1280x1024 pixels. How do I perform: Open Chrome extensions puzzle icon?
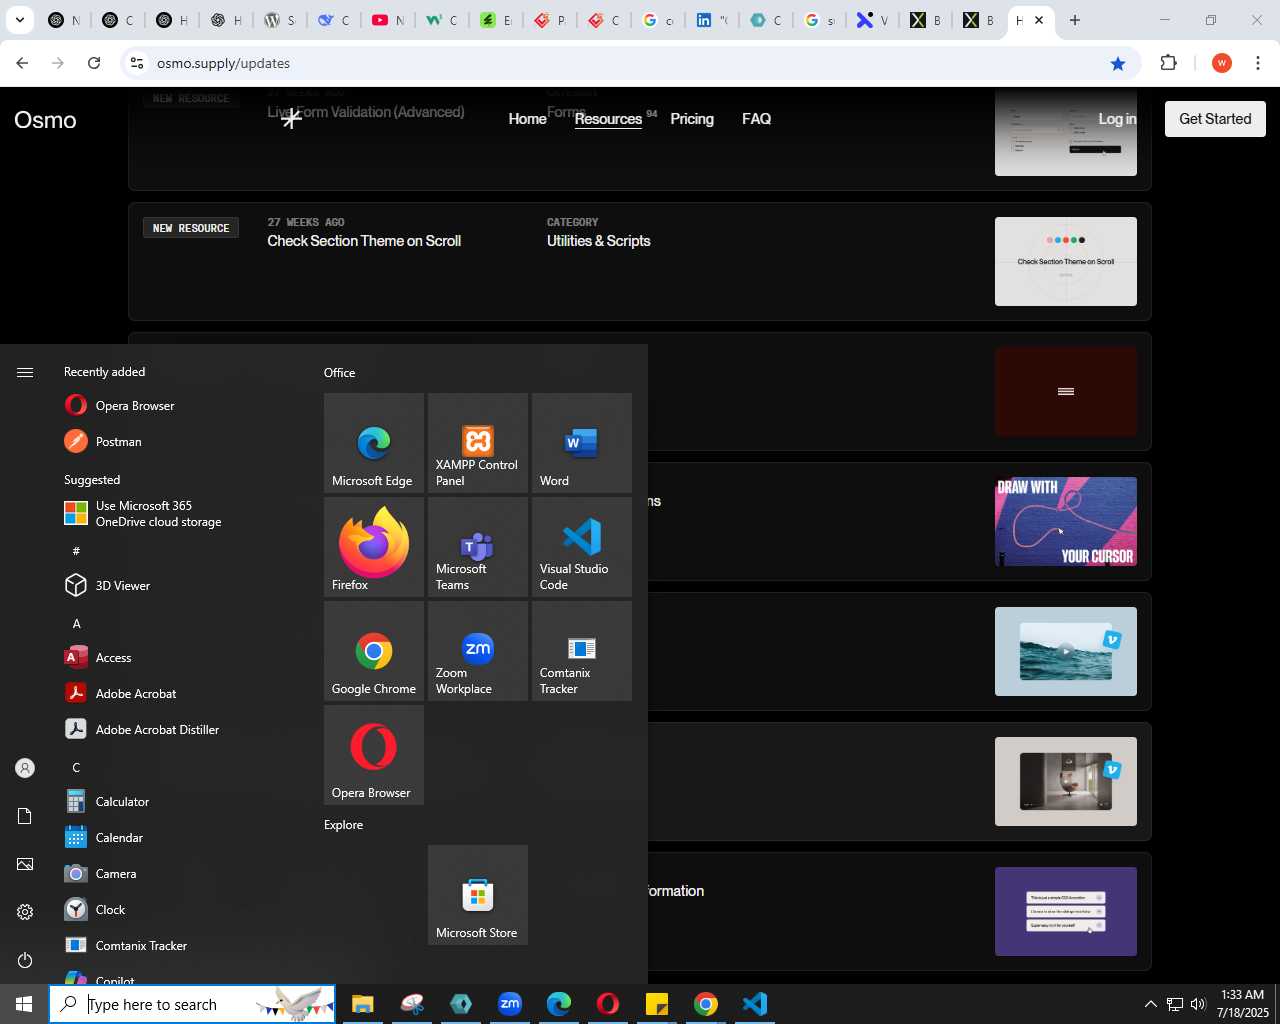click(x=1168, y=63)
